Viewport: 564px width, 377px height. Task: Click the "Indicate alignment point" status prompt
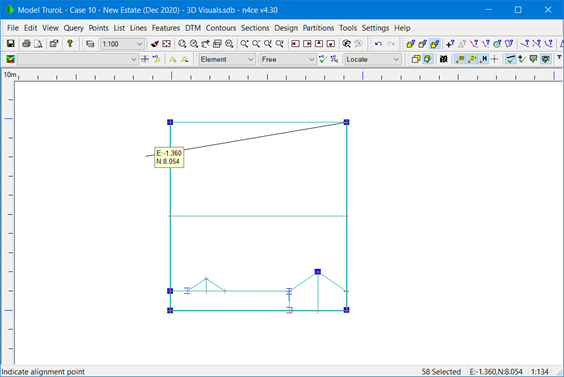[x=43, y=372]
